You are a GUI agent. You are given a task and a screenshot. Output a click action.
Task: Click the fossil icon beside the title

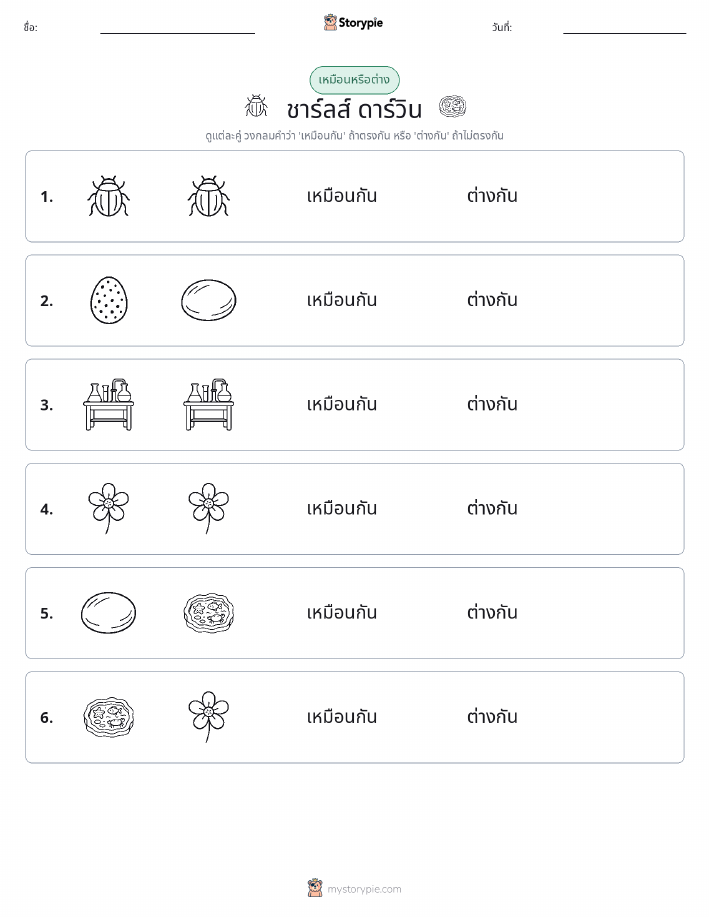[x=452, y=106]
